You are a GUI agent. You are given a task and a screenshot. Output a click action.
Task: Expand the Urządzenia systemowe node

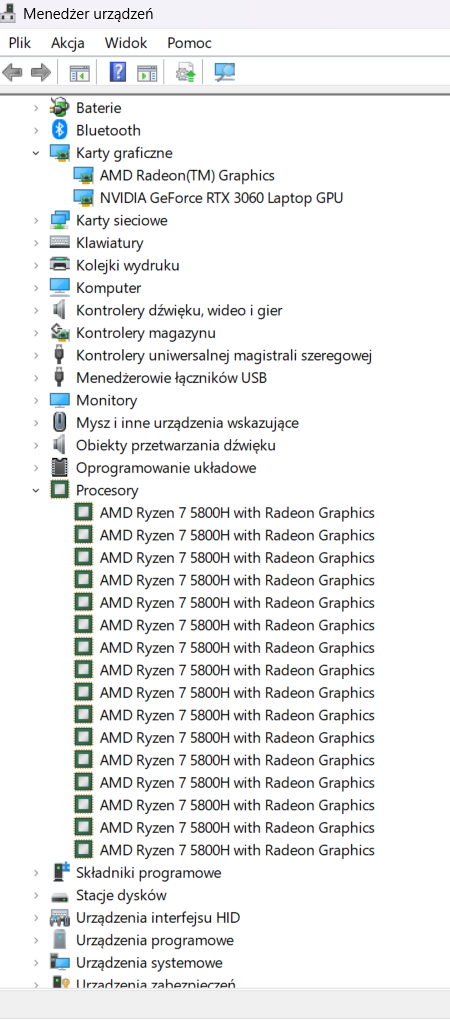[x=36, y=963]
